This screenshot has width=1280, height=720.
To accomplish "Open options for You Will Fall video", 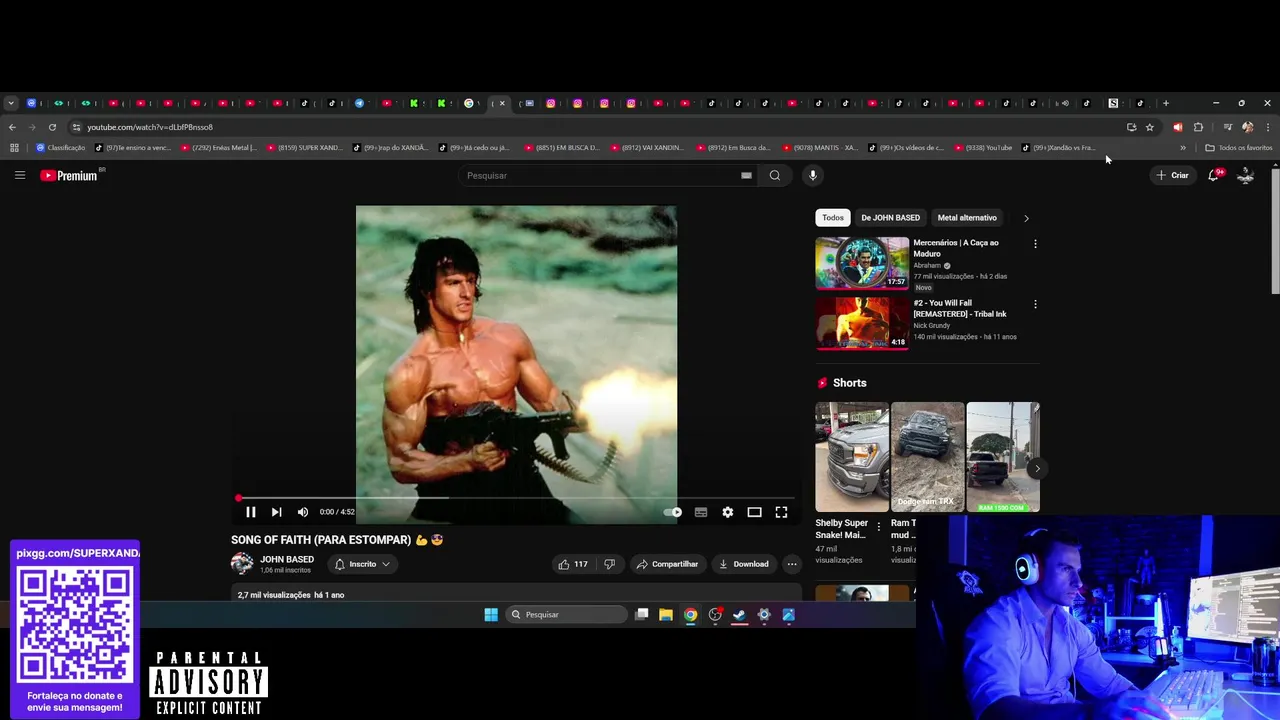I will [x=1035, y=304].
